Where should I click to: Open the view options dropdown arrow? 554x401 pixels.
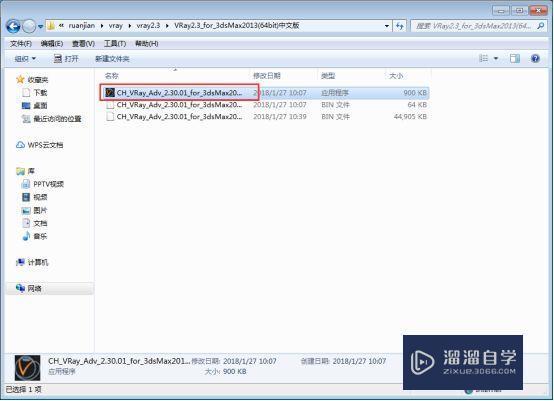point(496,59)
